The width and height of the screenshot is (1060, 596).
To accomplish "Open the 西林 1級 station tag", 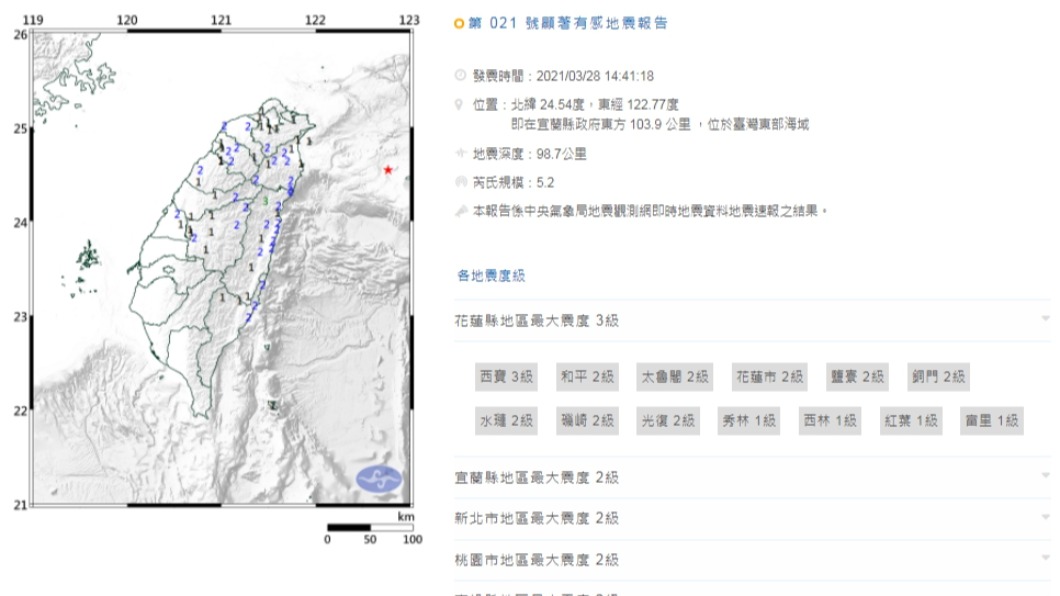I will (830, 421).
